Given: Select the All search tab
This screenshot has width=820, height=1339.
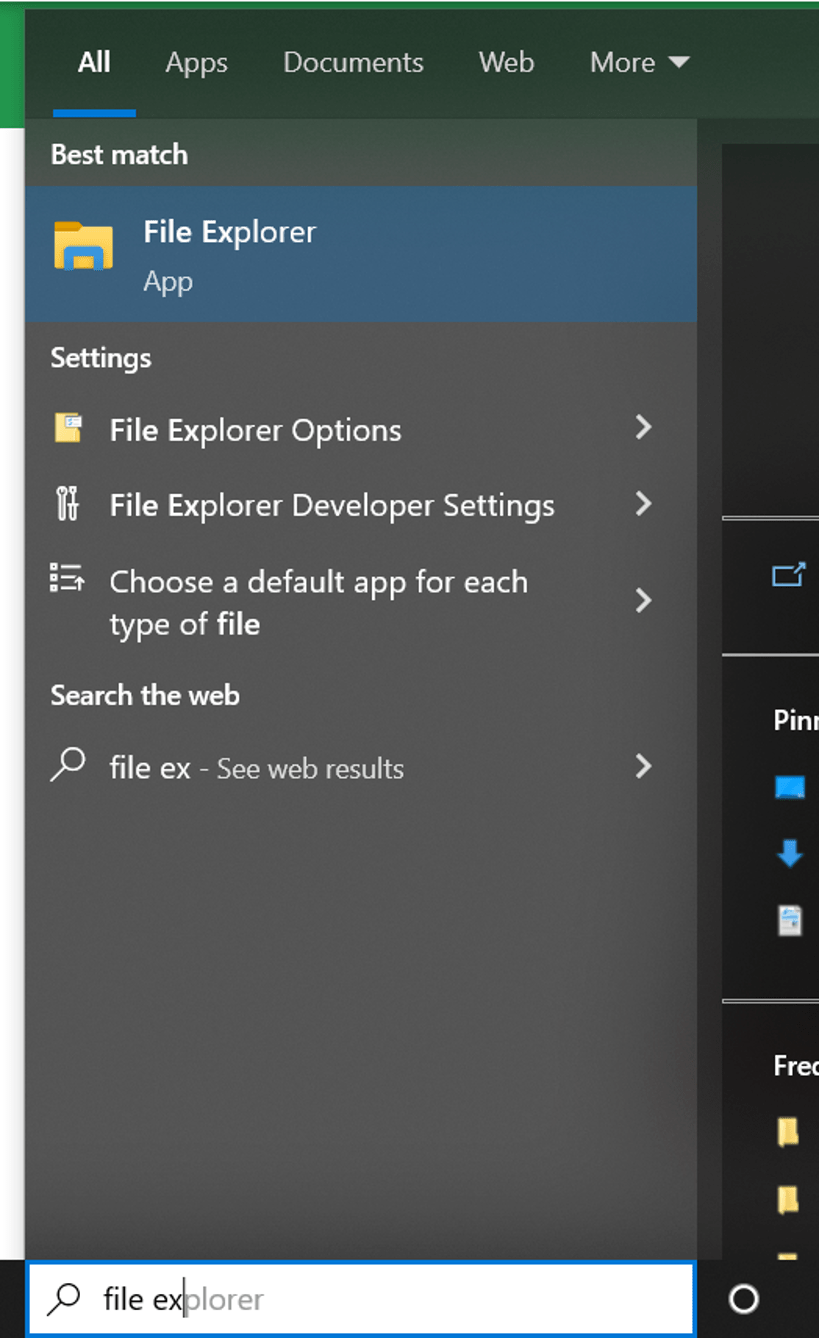Looking at the screenshot, I should [x=94, y=62].
